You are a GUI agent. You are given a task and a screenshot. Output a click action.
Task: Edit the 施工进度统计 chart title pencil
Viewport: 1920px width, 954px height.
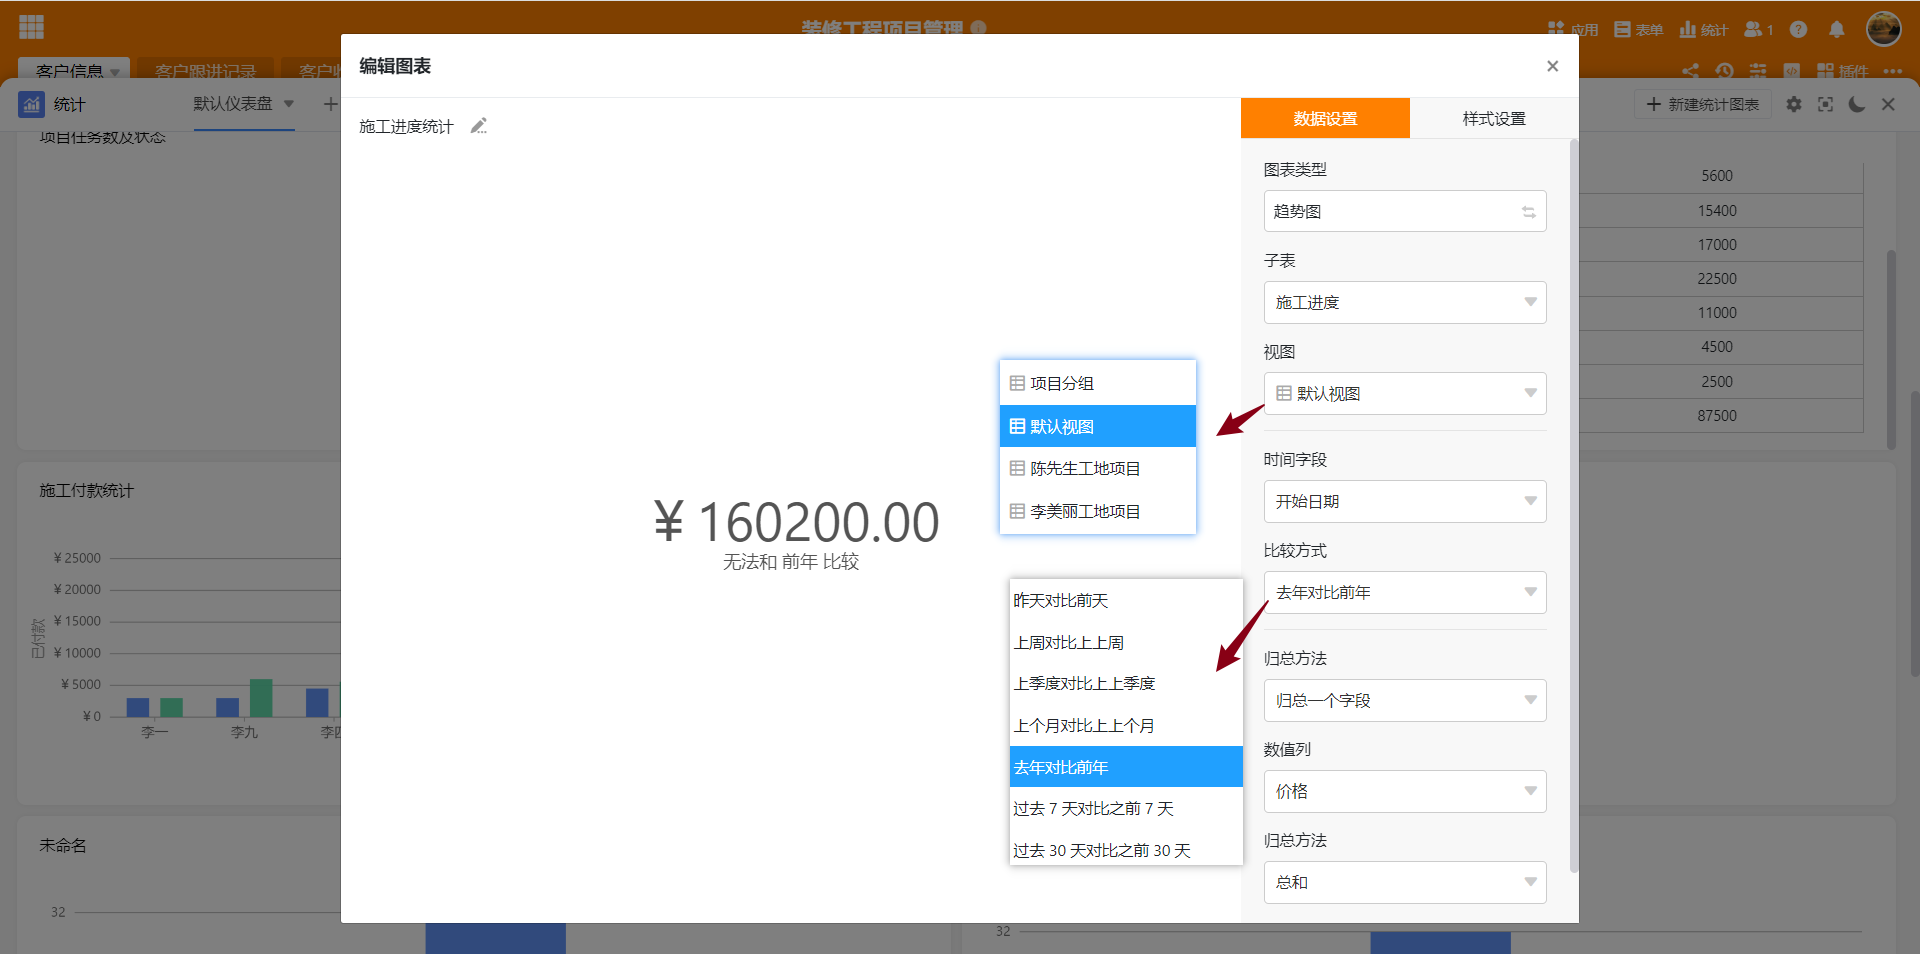point(479,126)
